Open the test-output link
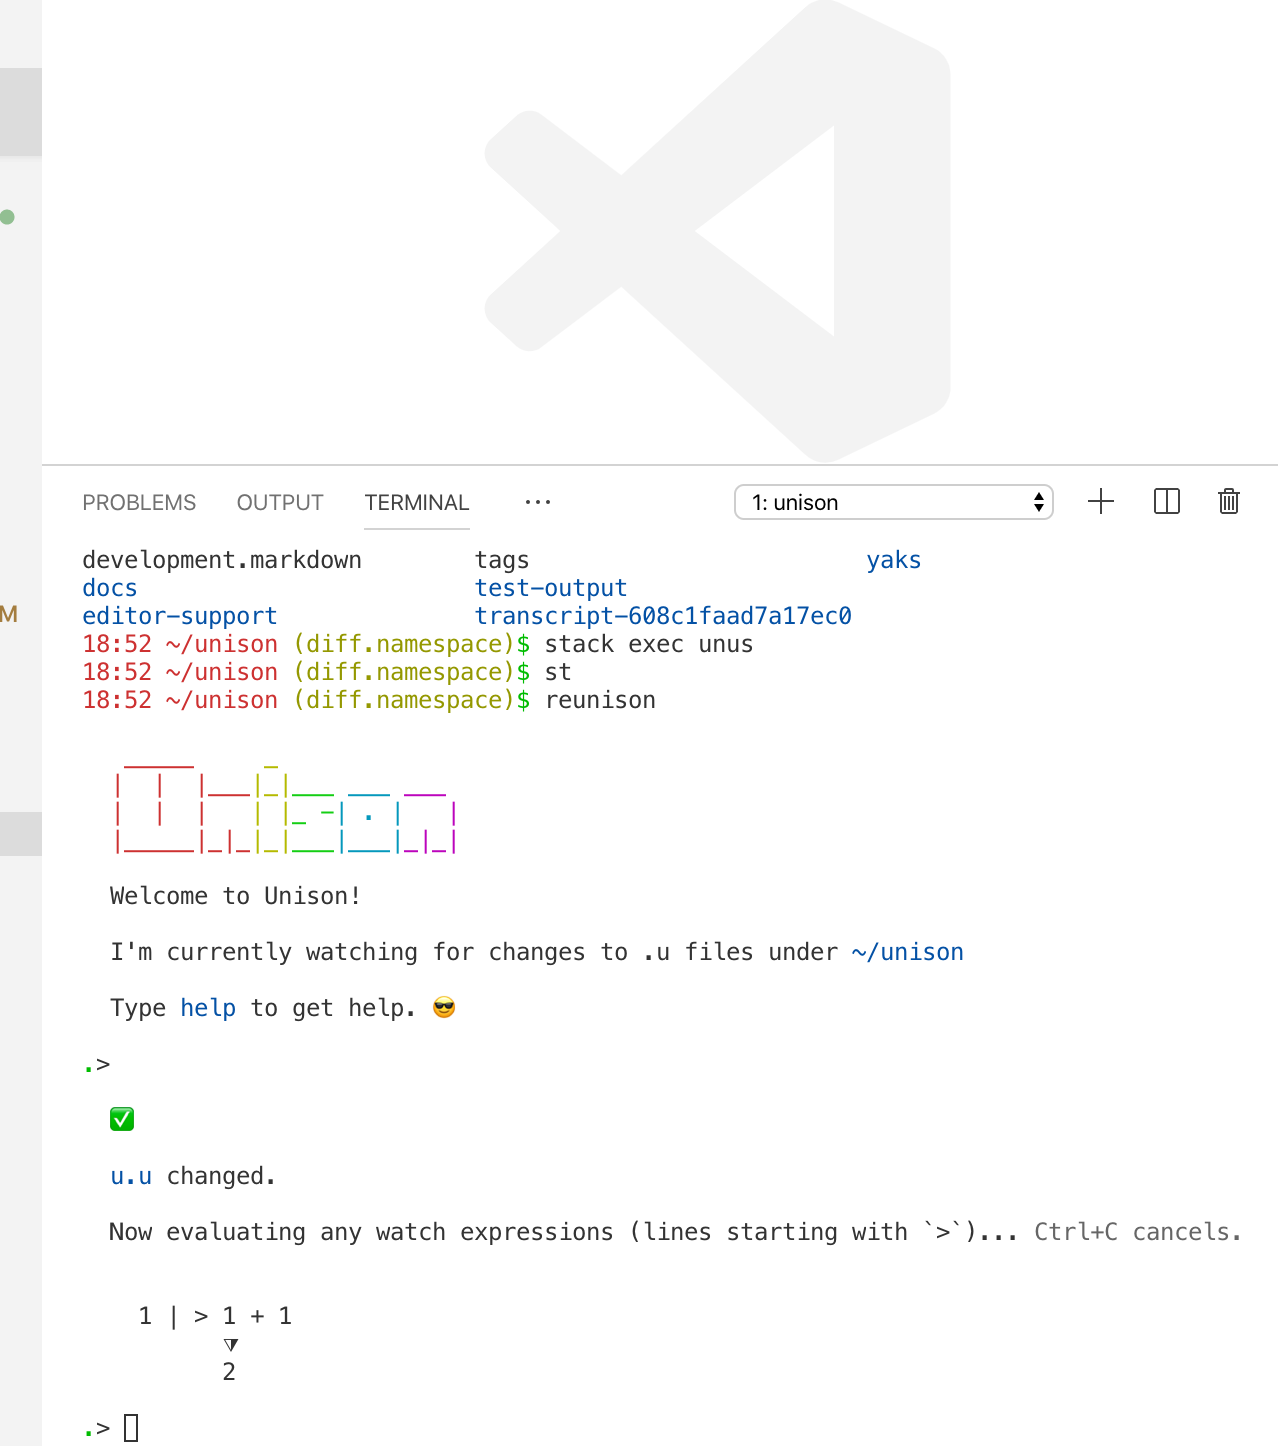The width and height of the screenshot is (1278, 1446). [551, 588]
